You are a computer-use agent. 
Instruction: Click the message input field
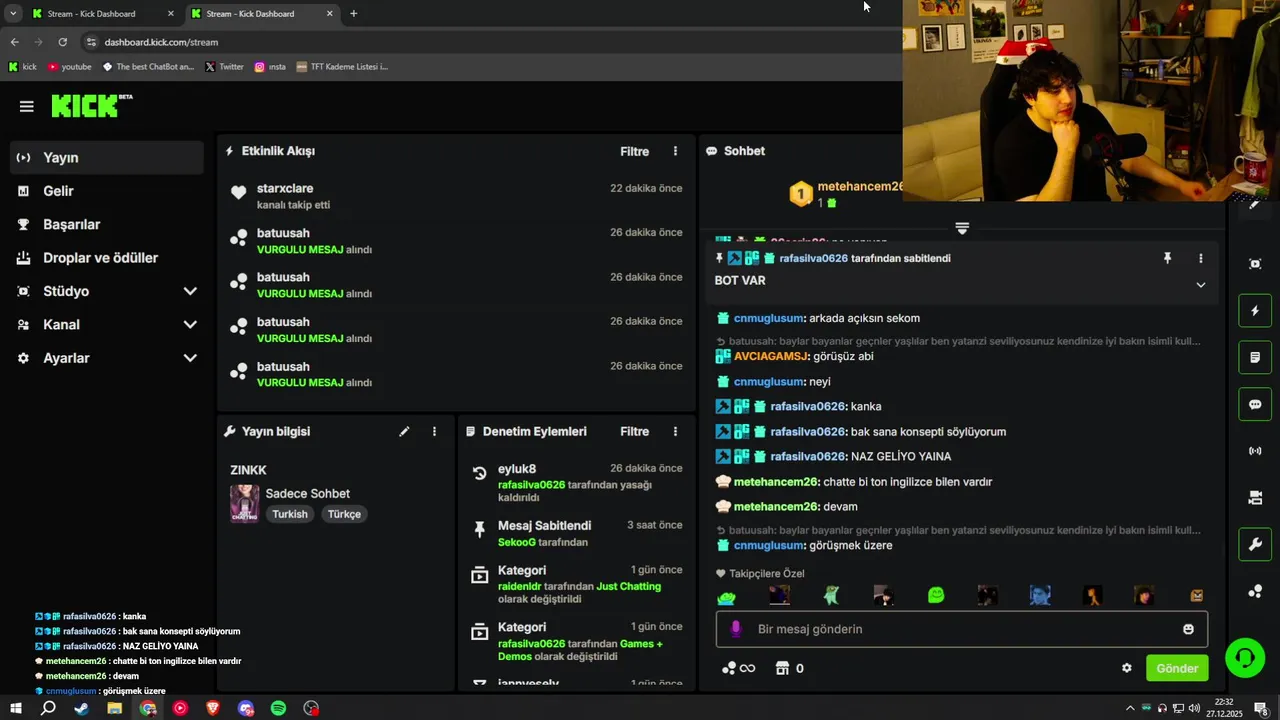tap(961, 629)
